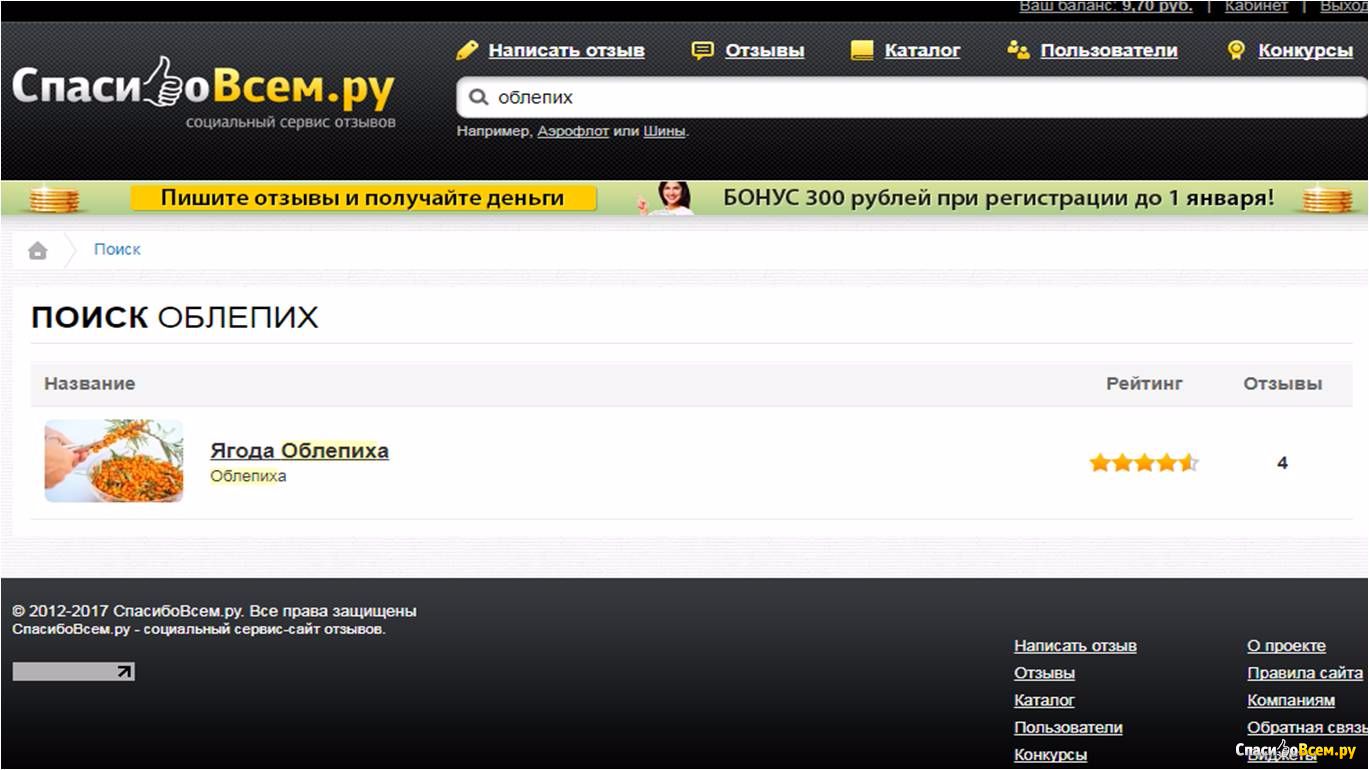Open the sea buckthorn thumbnail image
Screen dimensions: 1369x770
click(114, 461)
